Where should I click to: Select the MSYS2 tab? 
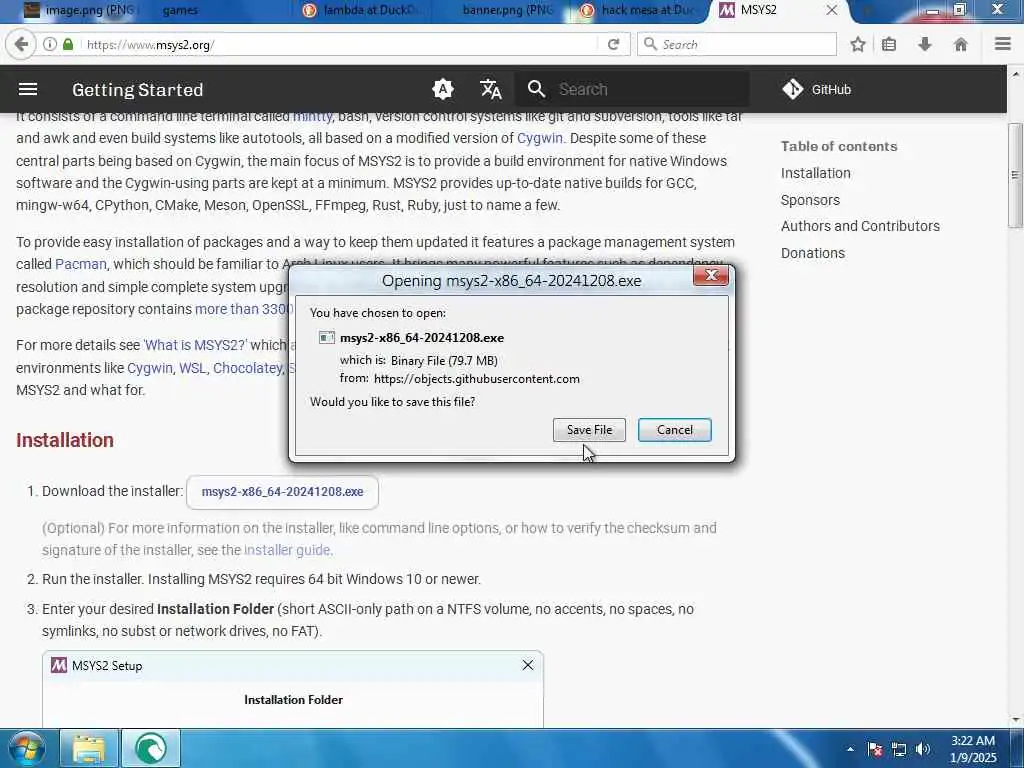(x=758, y=10)
